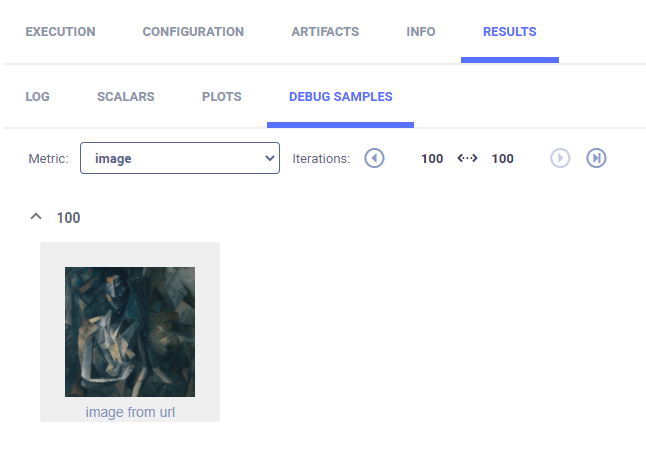The width and height of the screenshot is (646, 451).
Task: Click the double-arrow range icon between iterations
Action: [467, 158]
